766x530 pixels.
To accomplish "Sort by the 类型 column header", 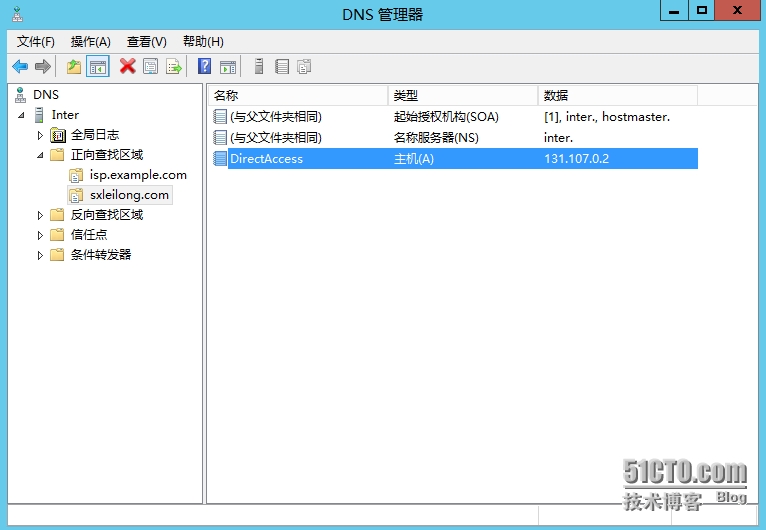I will (463, 96).
